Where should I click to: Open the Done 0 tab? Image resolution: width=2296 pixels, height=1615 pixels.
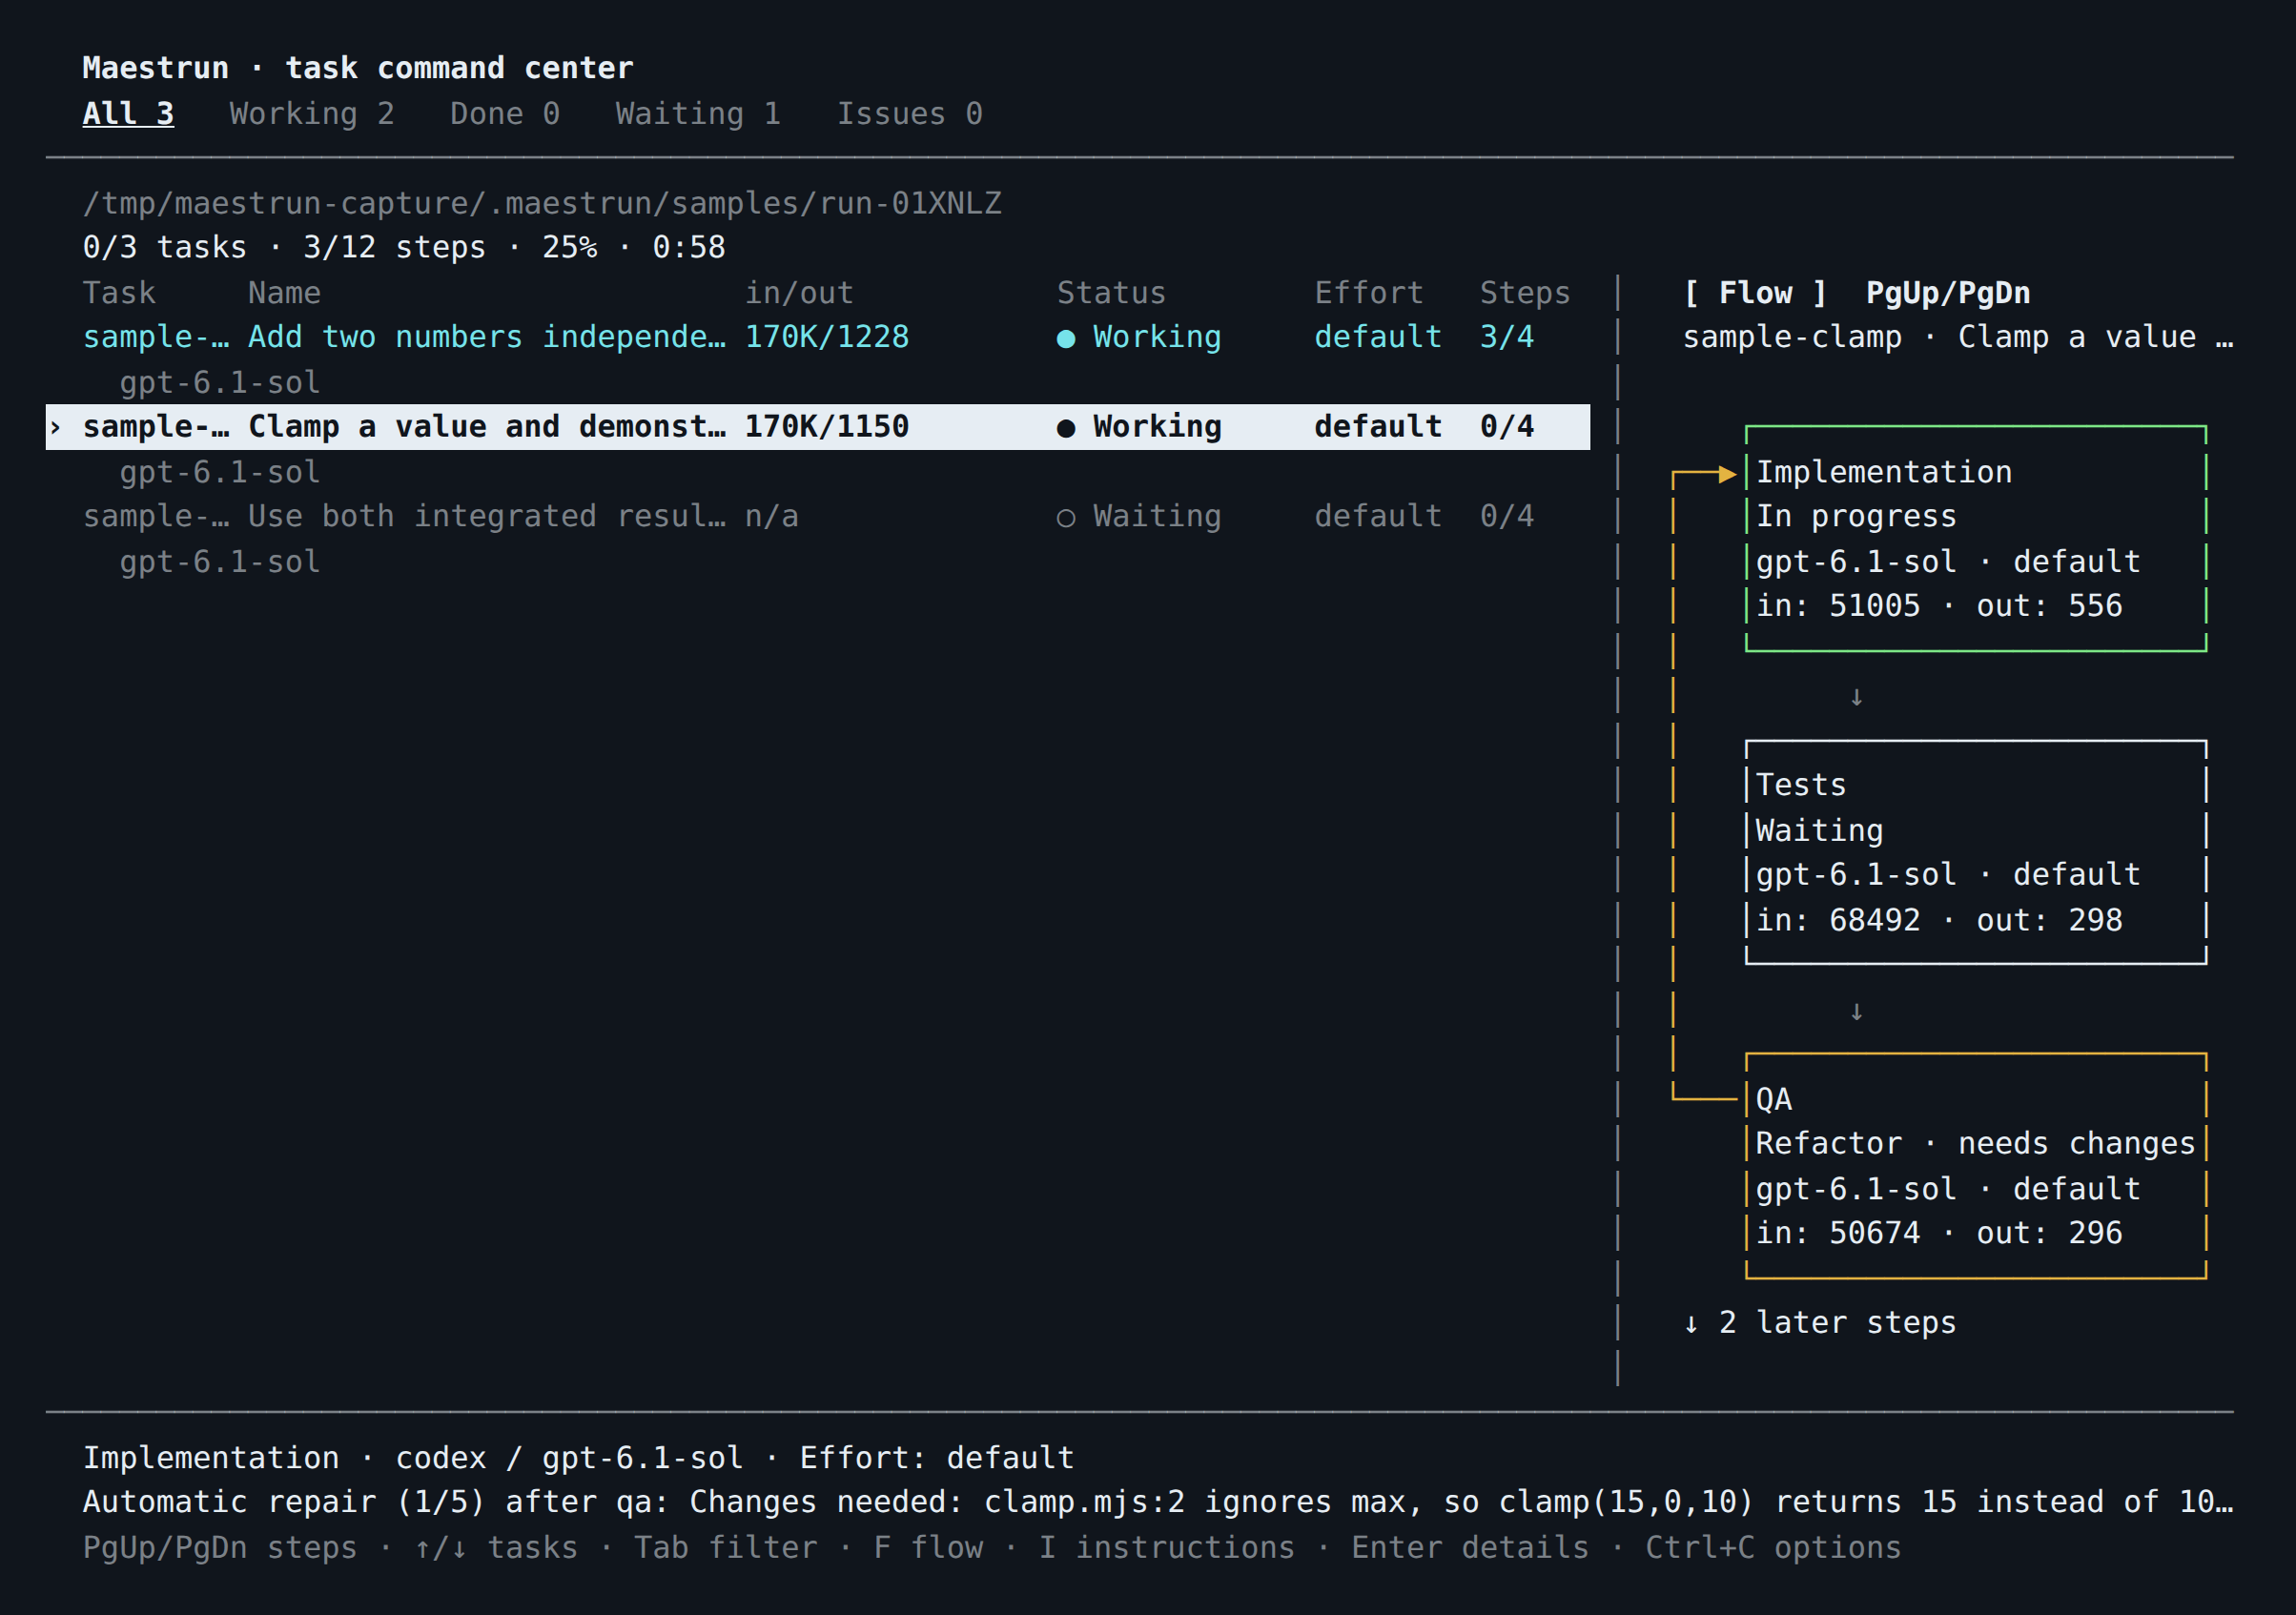click(x=505, y=114)
